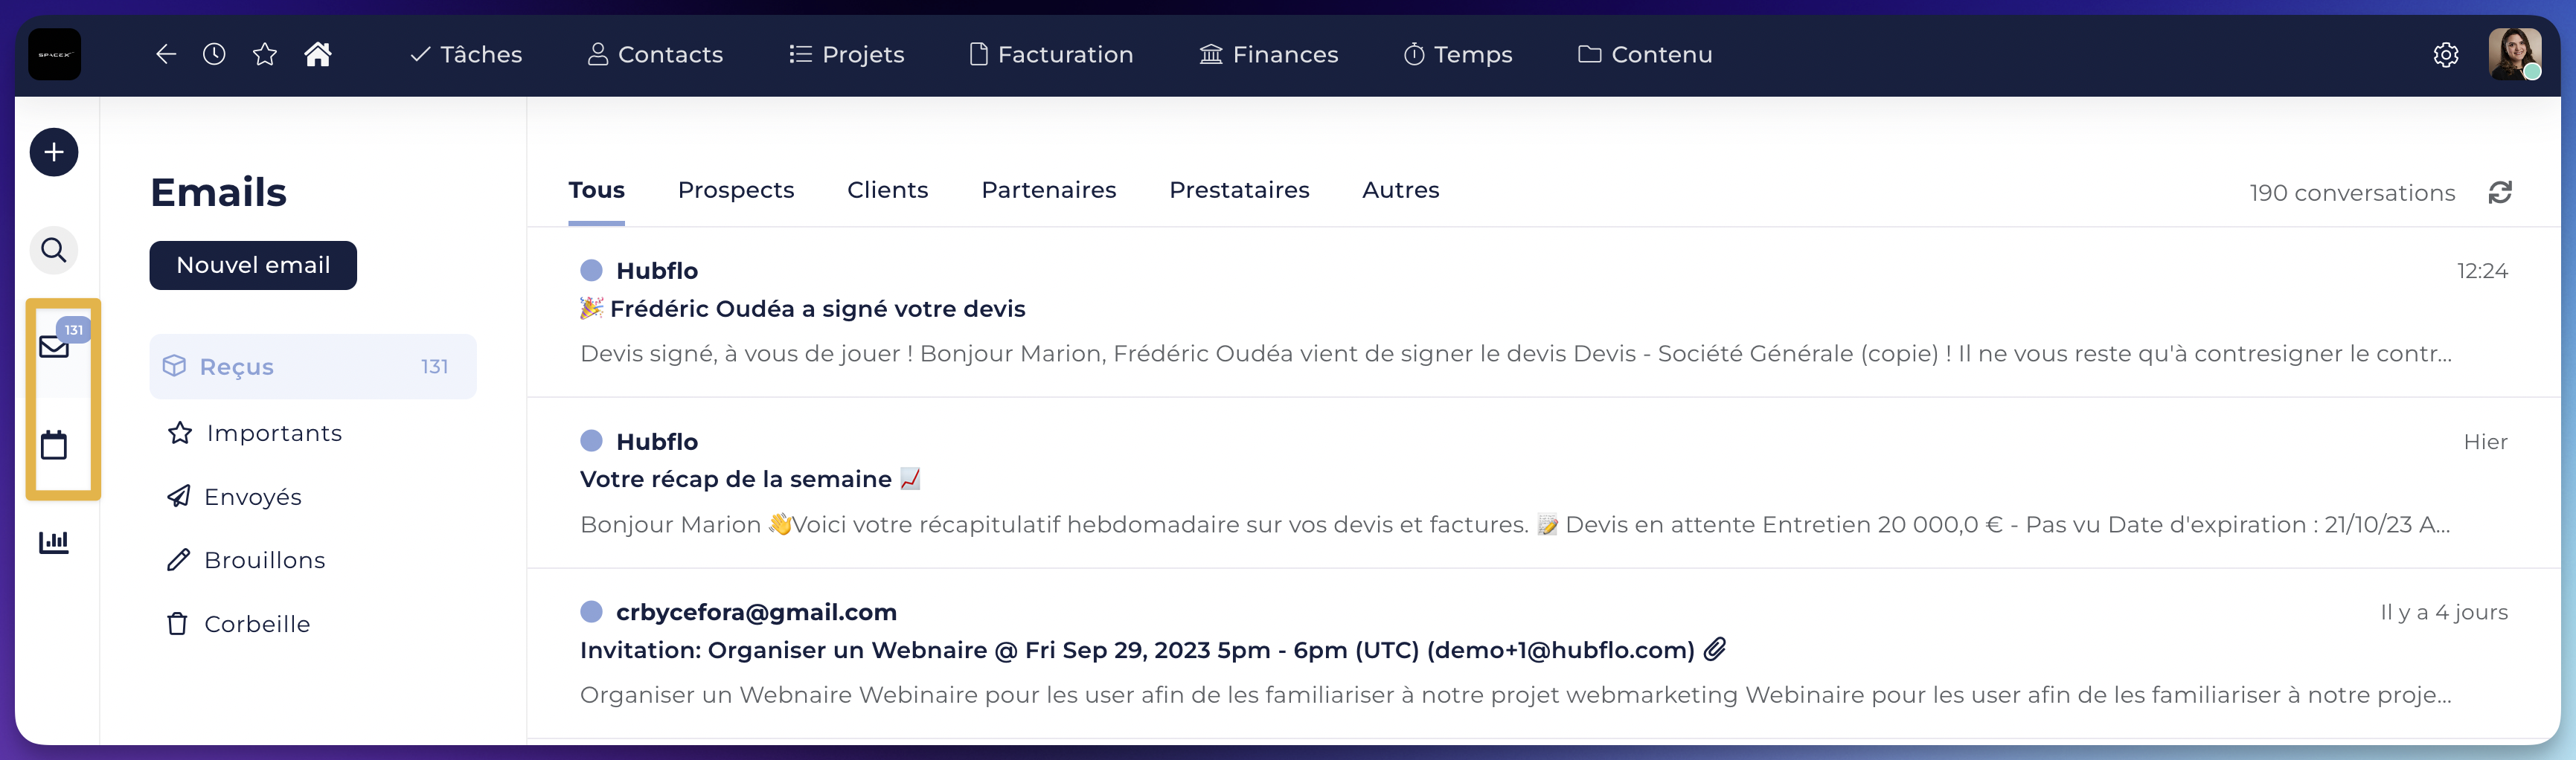The image size is (2576, 760).
Task: Open settings gear icon
Action: tap(2446, 55)
